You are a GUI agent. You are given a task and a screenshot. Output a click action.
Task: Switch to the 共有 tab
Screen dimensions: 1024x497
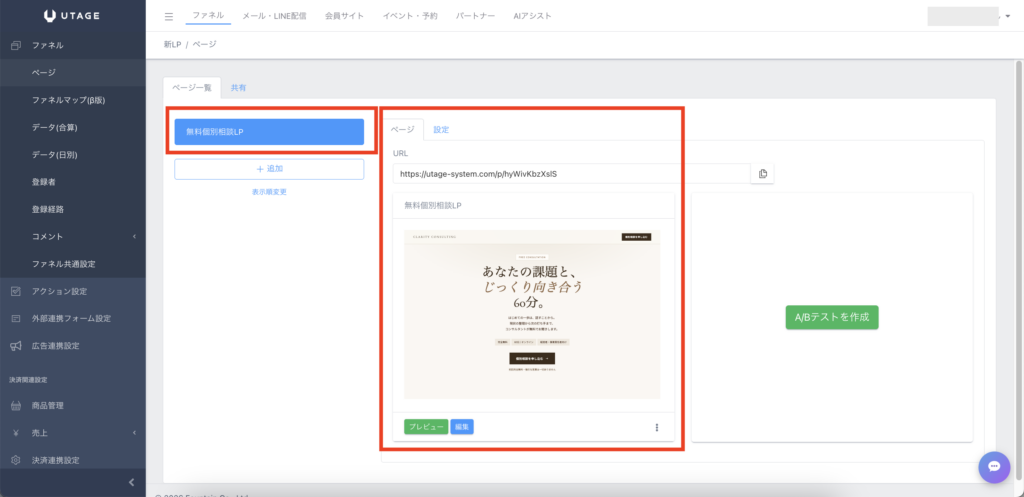click(x=238, y=88)
